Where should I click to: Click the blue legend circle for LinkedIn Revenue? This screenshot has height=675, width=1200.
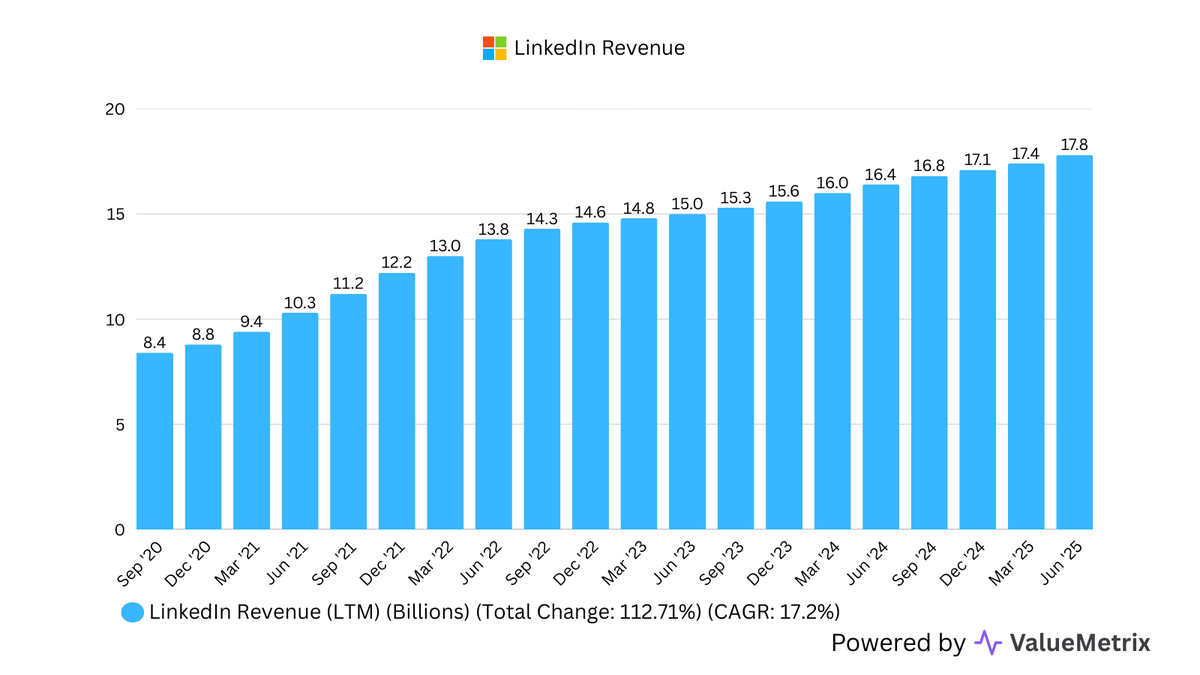click(x=132, y=613)
